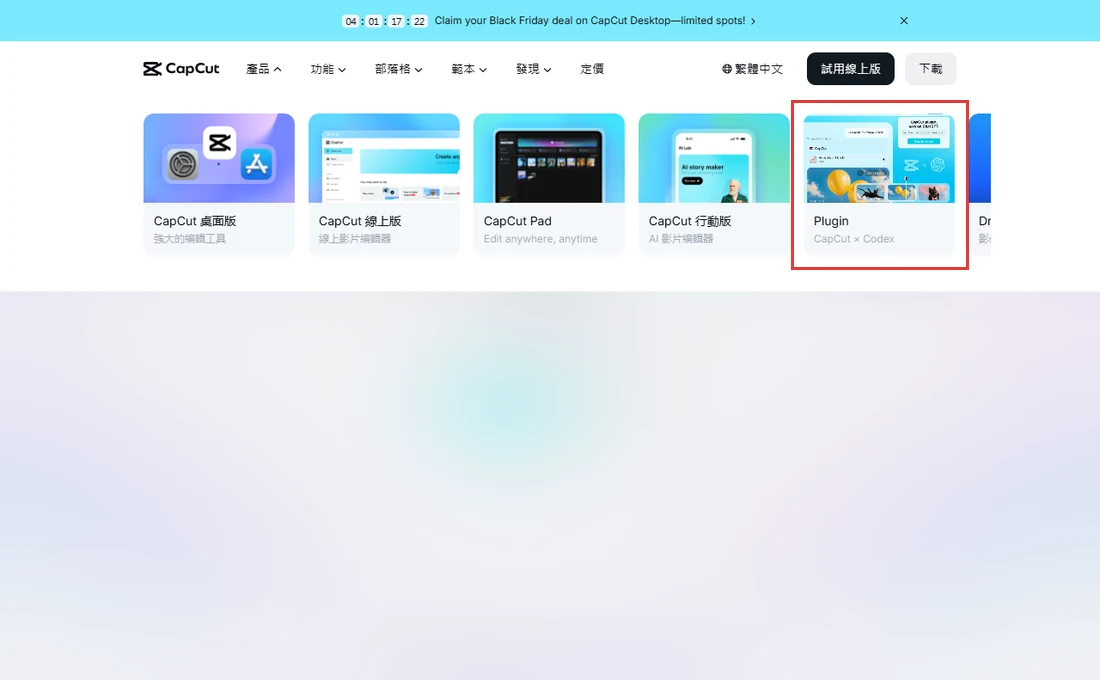Open the CapCut 線上版 card thumbnail

tap(384, 158)
